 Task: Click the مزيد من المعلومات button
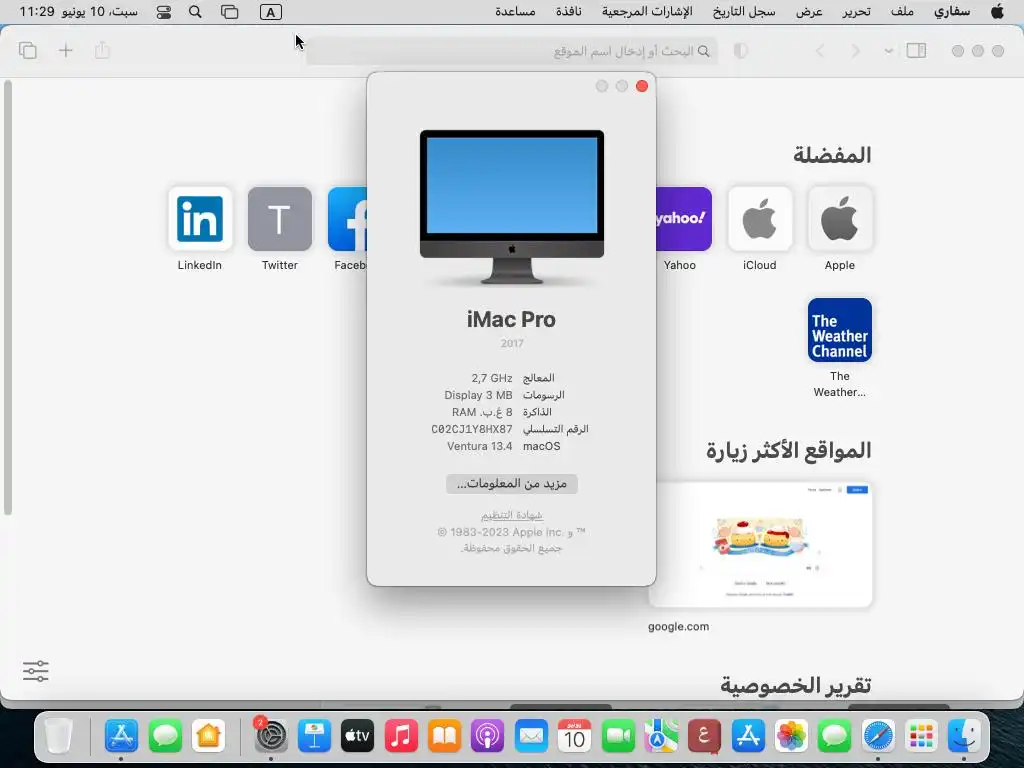(x=511, y=483)
